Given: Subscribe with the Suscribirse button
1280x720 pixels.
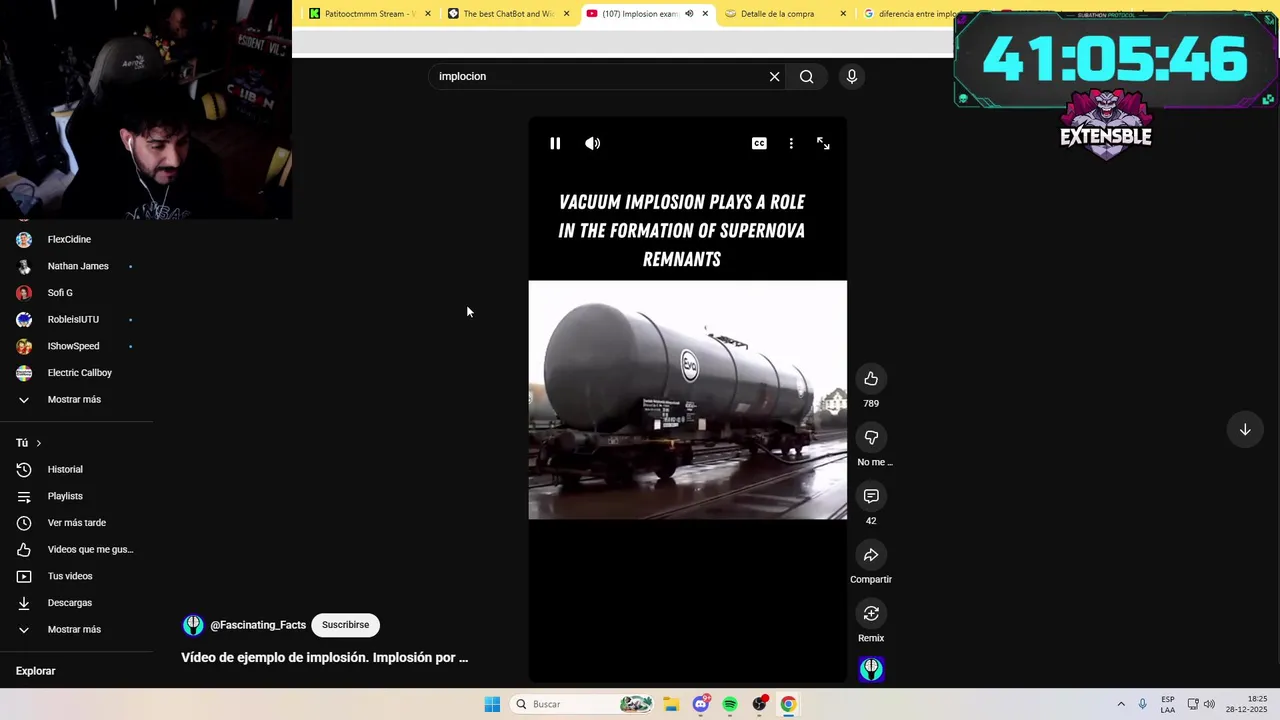Looking at the screenshot, I should 345,625.
